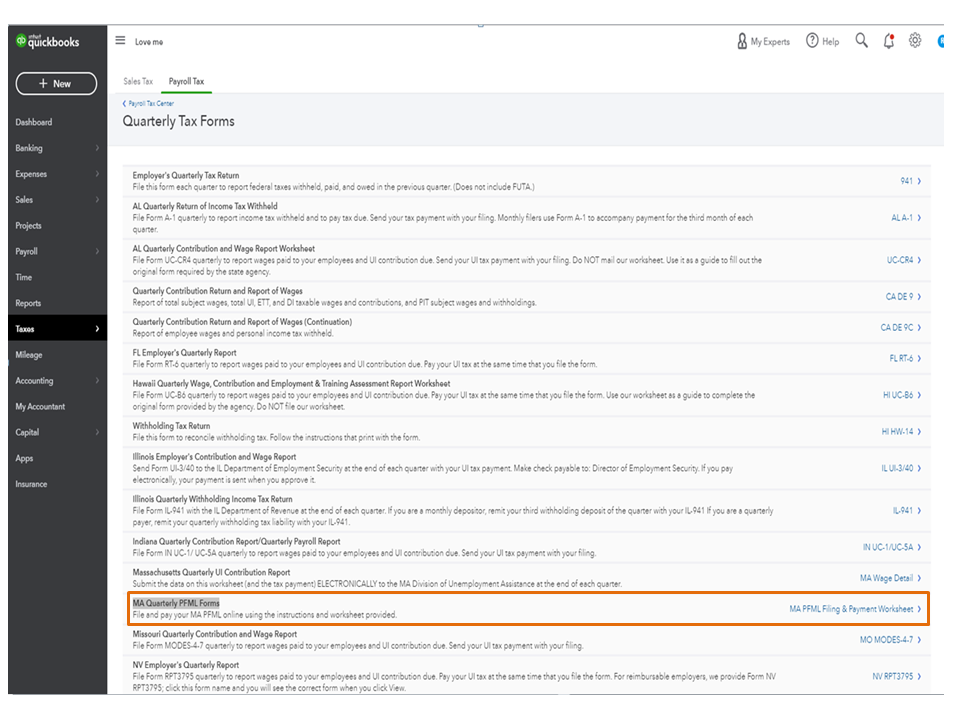
Task: Expand the Banking sidebar submenu
Action: point(97,148)
